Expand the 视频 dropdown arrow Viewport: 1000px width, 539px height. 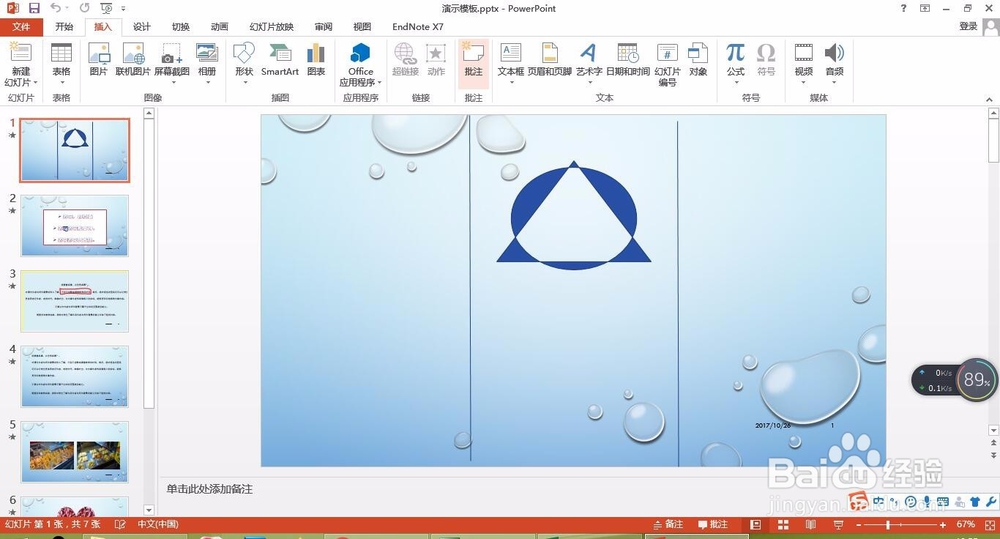tap(804, 82)
